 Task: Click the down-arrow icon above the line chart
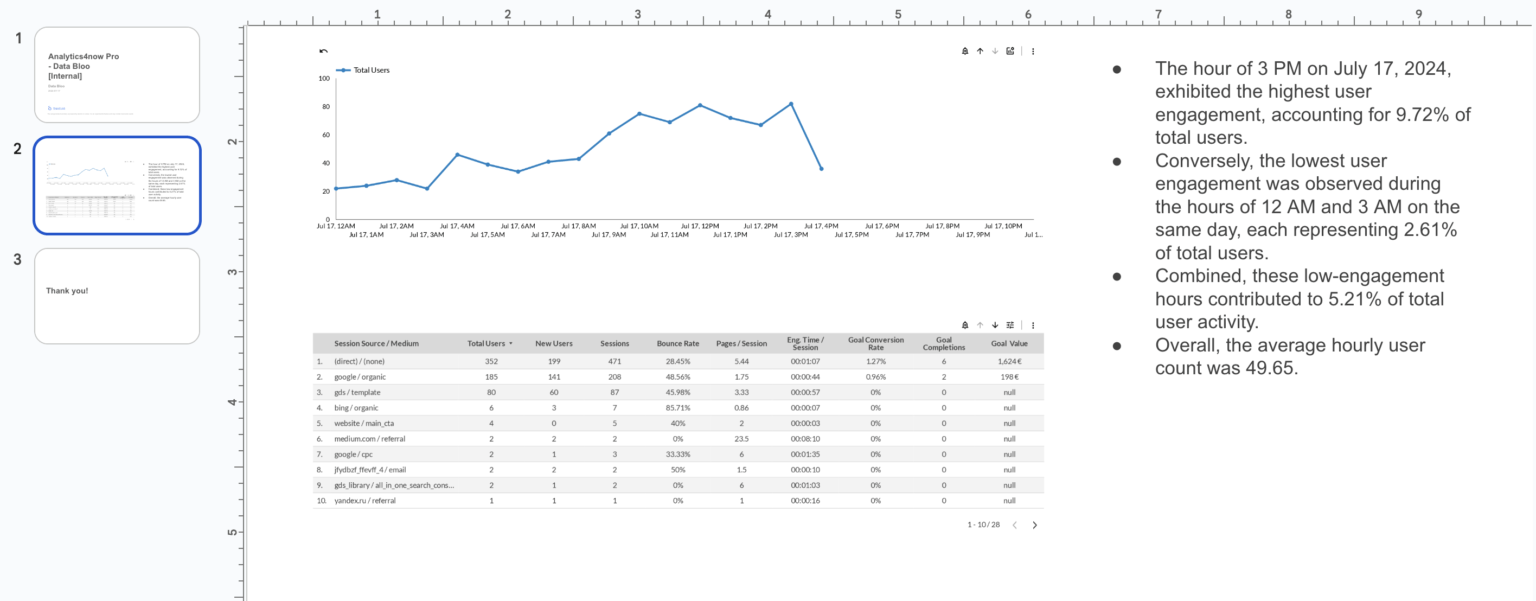pos(995,51)
